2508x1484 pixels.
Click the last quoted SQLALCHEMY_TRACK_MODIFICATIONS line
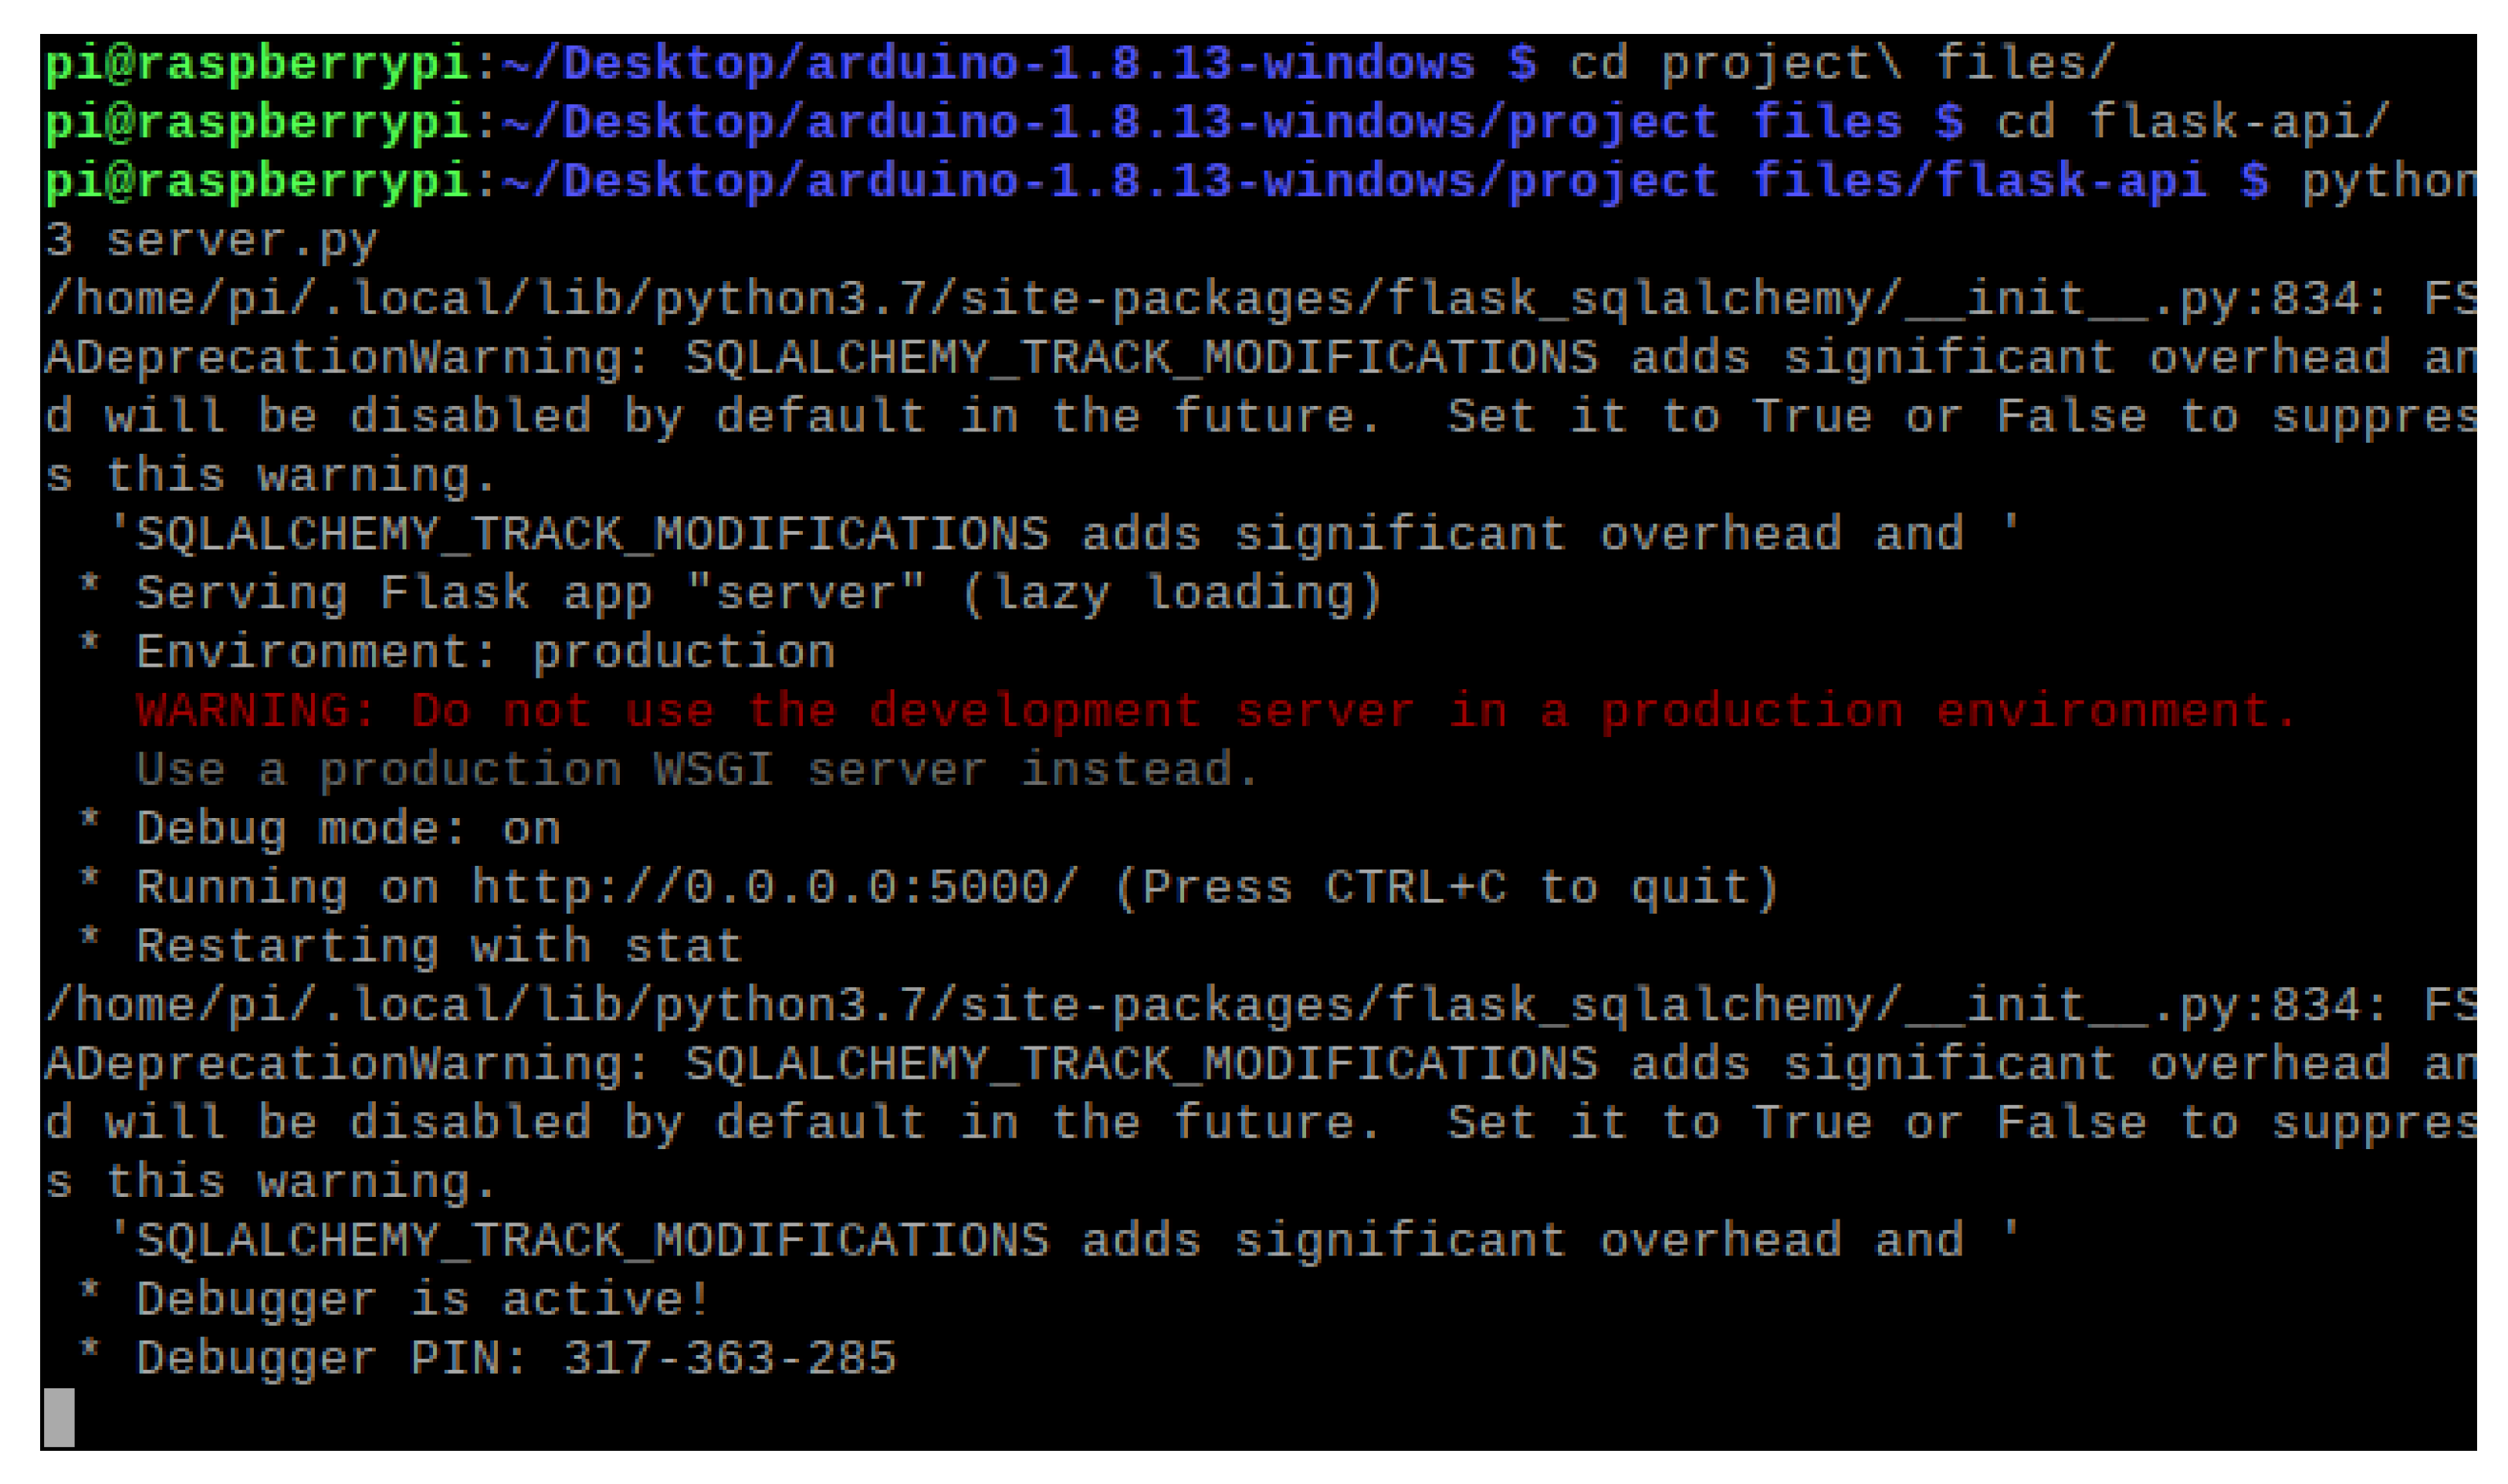click(x=1064, y=1240)
